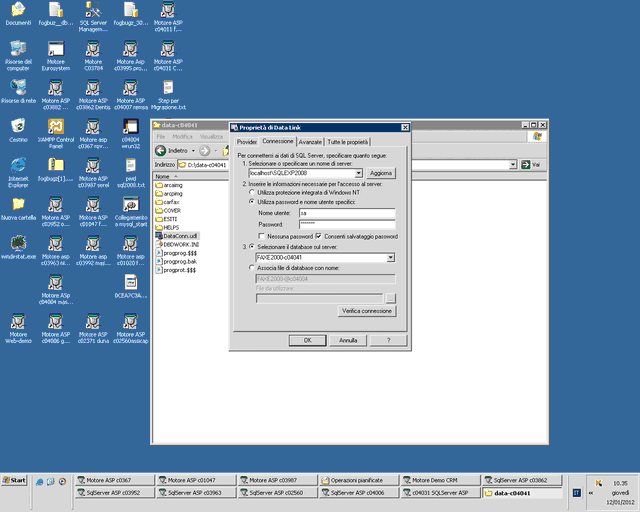
Task: Switch to c04031 SQLServer ASP taskbar item
Action: tap(441, 493)
